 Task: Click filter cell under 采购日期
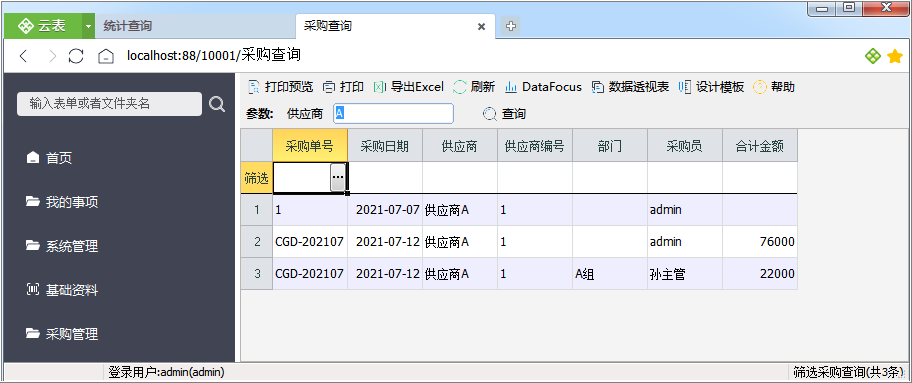(x=385, y=178)
